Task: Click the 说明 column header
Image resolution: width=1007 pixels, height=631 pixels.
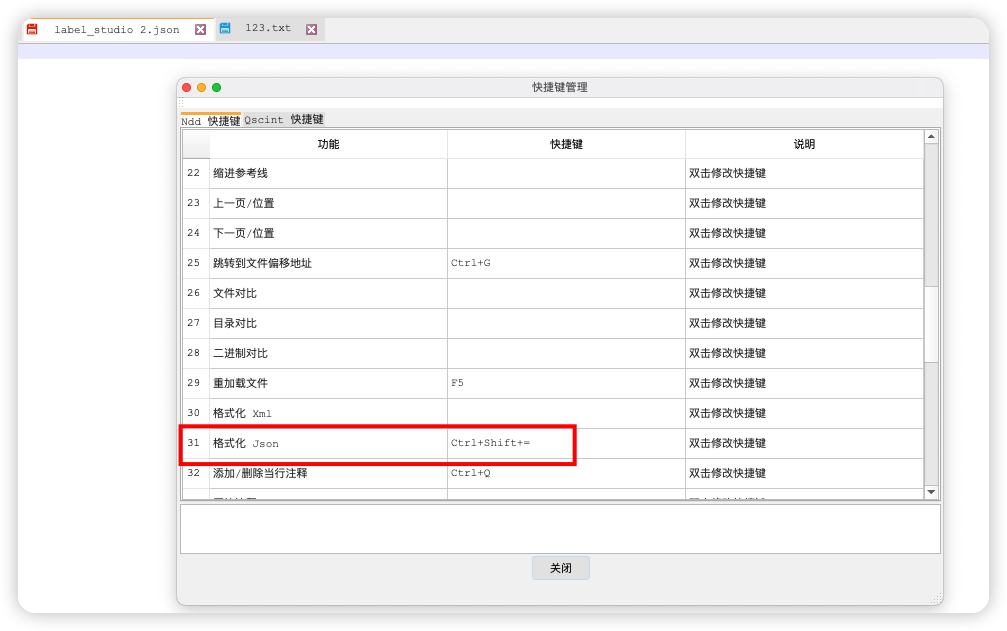Action: pos(802,143)
